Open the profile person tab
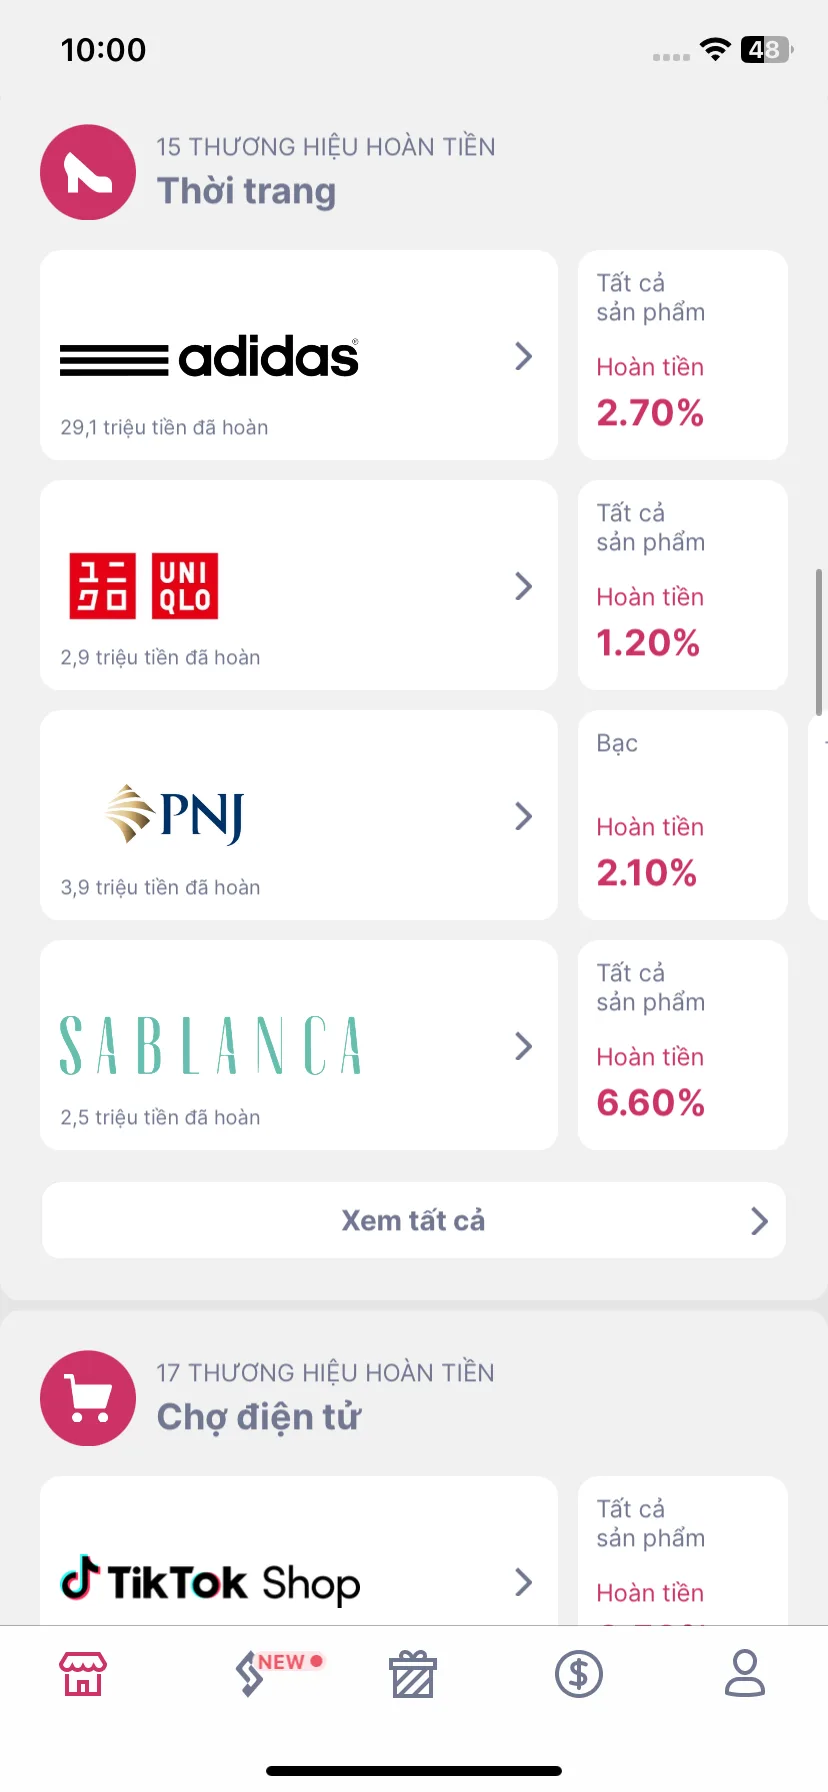Viewport: 828px width, 1792px height. point(745,1673)
